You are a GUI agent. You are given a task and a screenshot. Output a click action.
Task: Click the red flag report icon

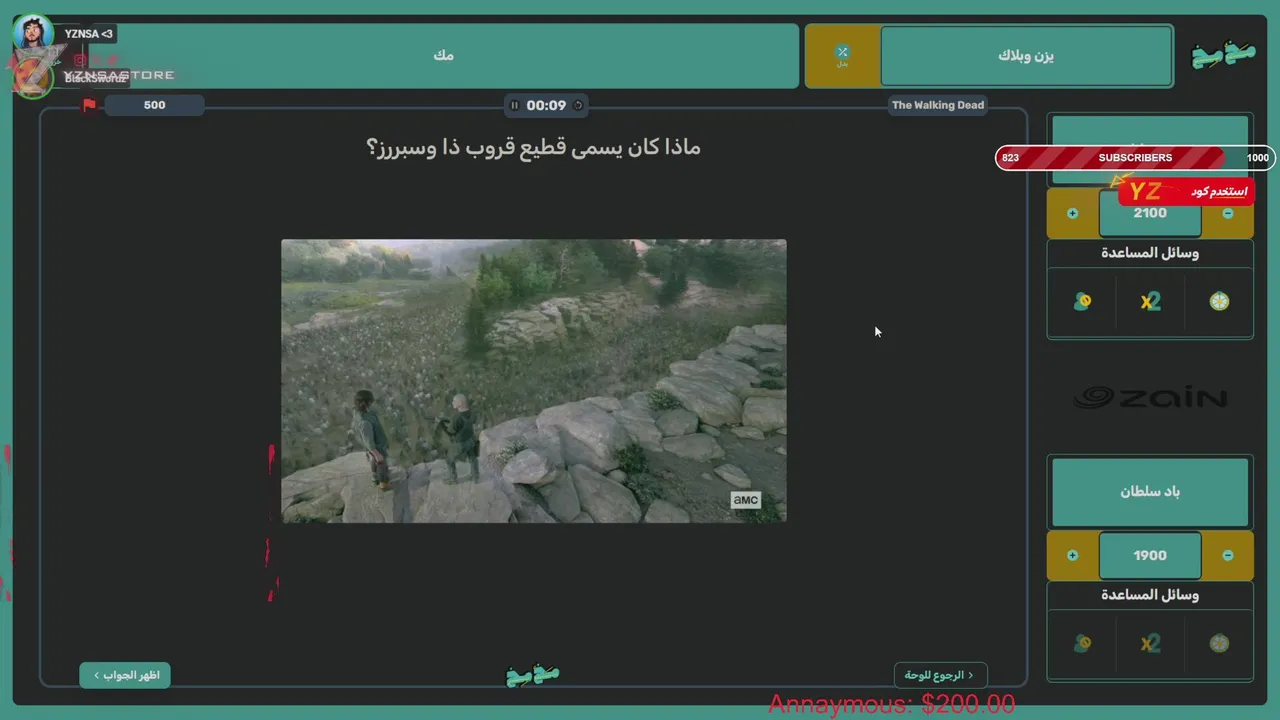click(90, 105)
